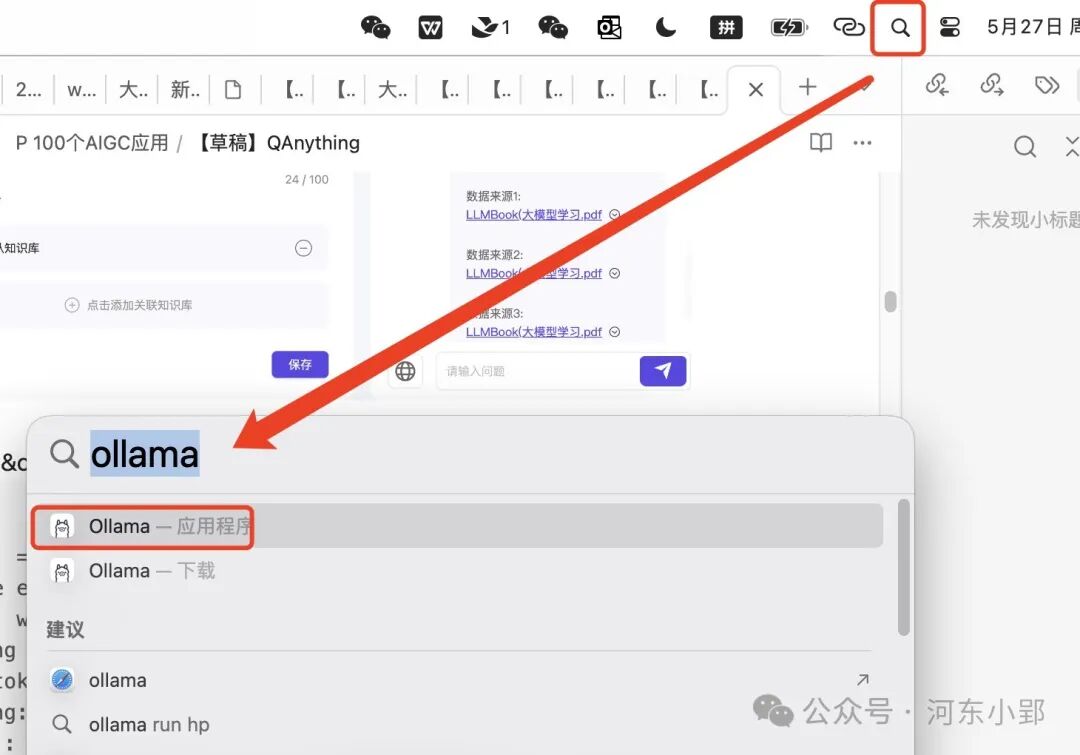Open the LLMBook pdf link under 数据来源1
The height and width of the screenshot is (755, 1080).
(x=534, y=215)
